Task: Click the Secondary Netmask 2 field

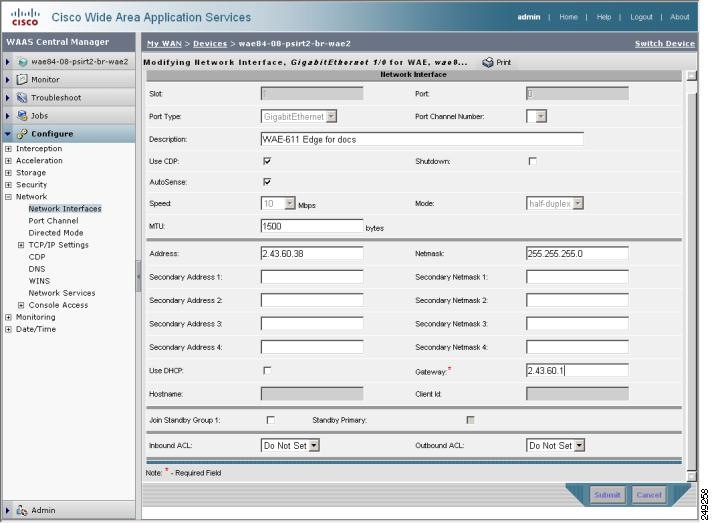Action: [577, 300]
